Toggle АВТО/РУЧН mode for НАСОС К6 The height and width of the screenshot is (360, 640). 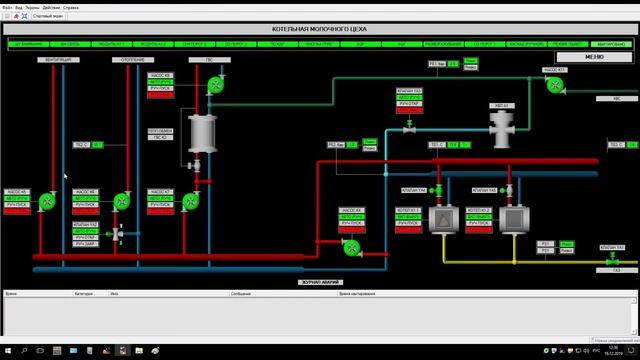pos(86,198)
